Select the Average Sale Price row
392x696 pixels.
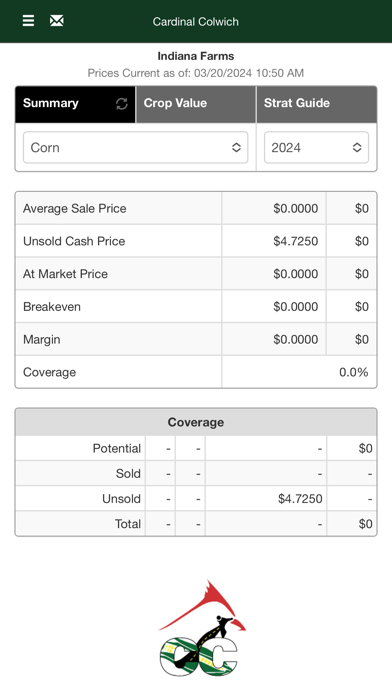click(x=196, y=208)
